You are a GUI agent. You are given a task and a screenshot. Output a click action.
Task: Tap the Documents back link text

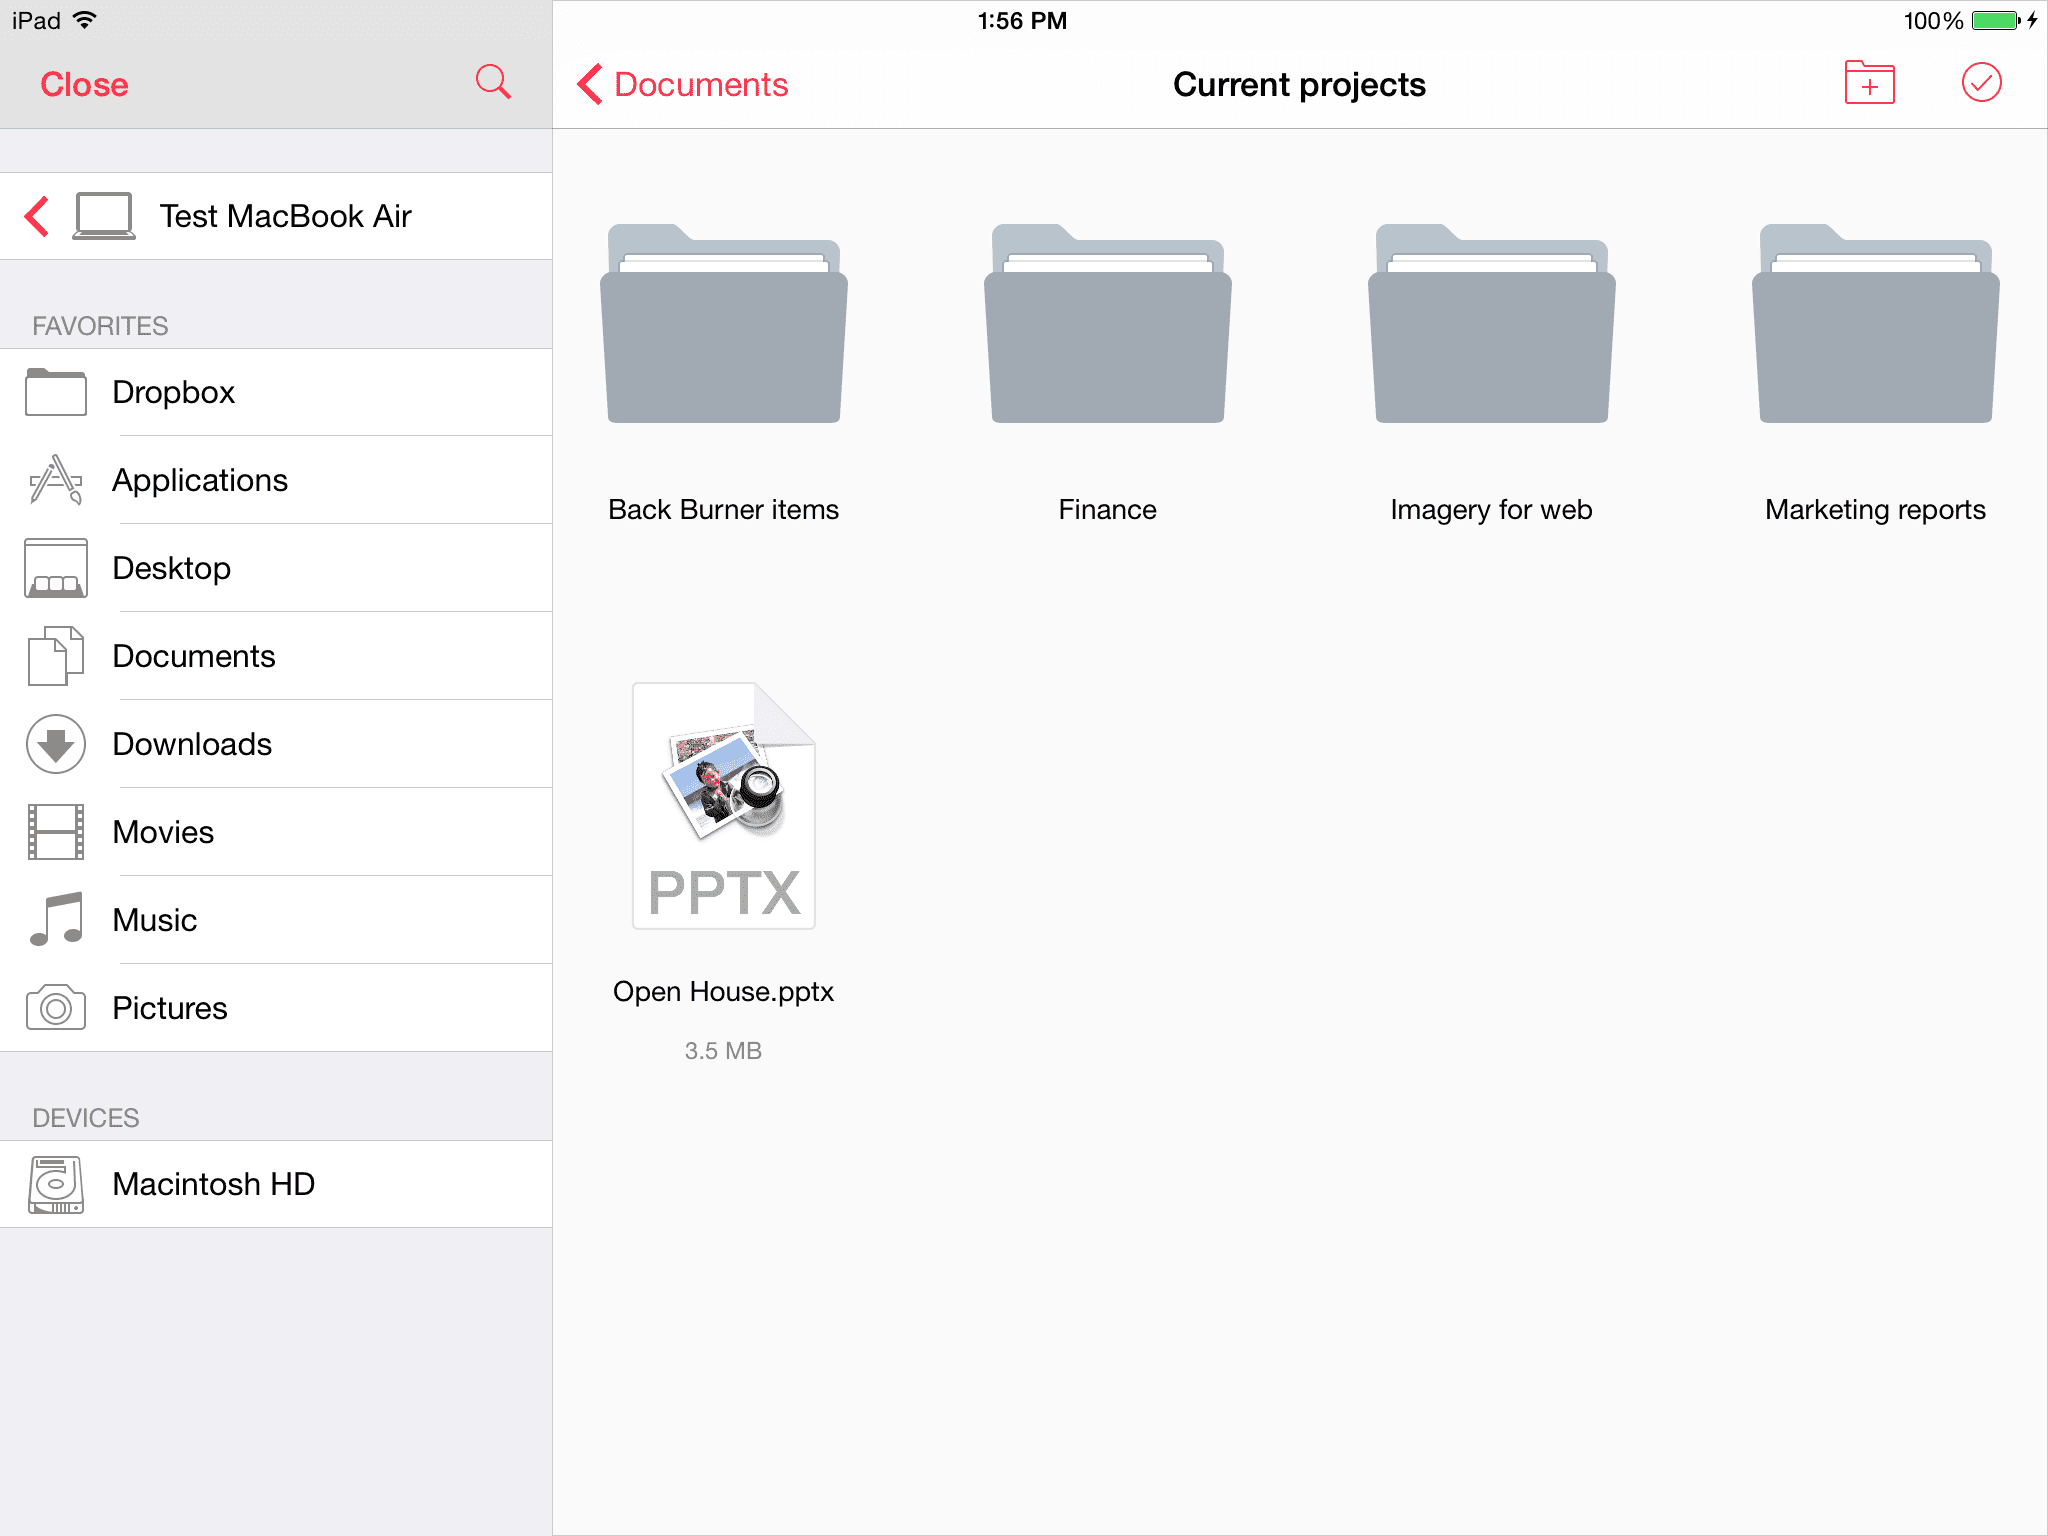tap(701, 85)
